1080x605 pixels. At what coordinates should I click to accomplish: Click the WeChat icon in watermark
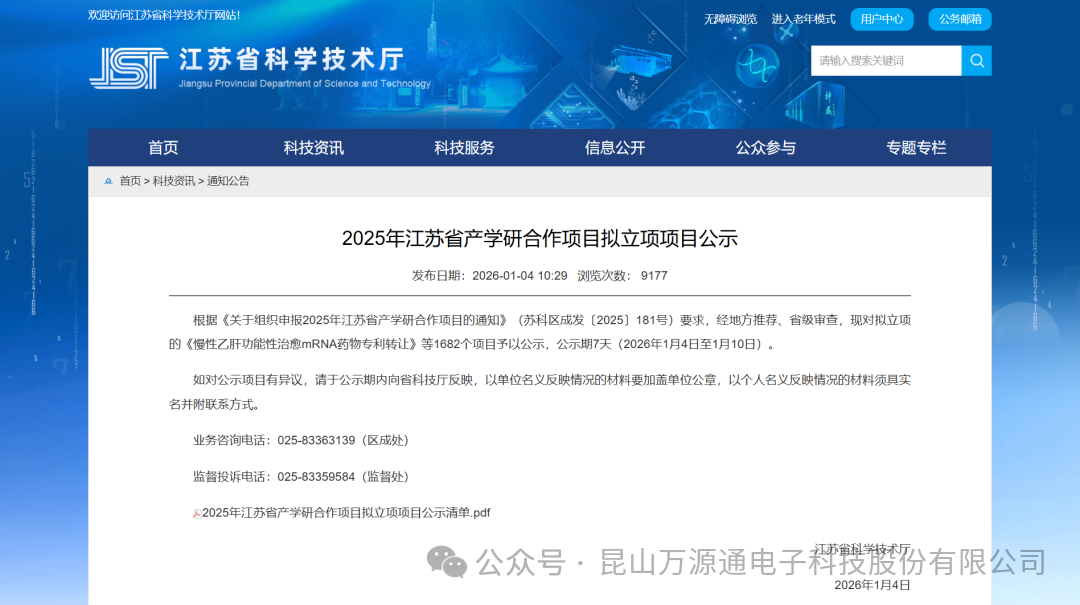(x=446, y=562)
